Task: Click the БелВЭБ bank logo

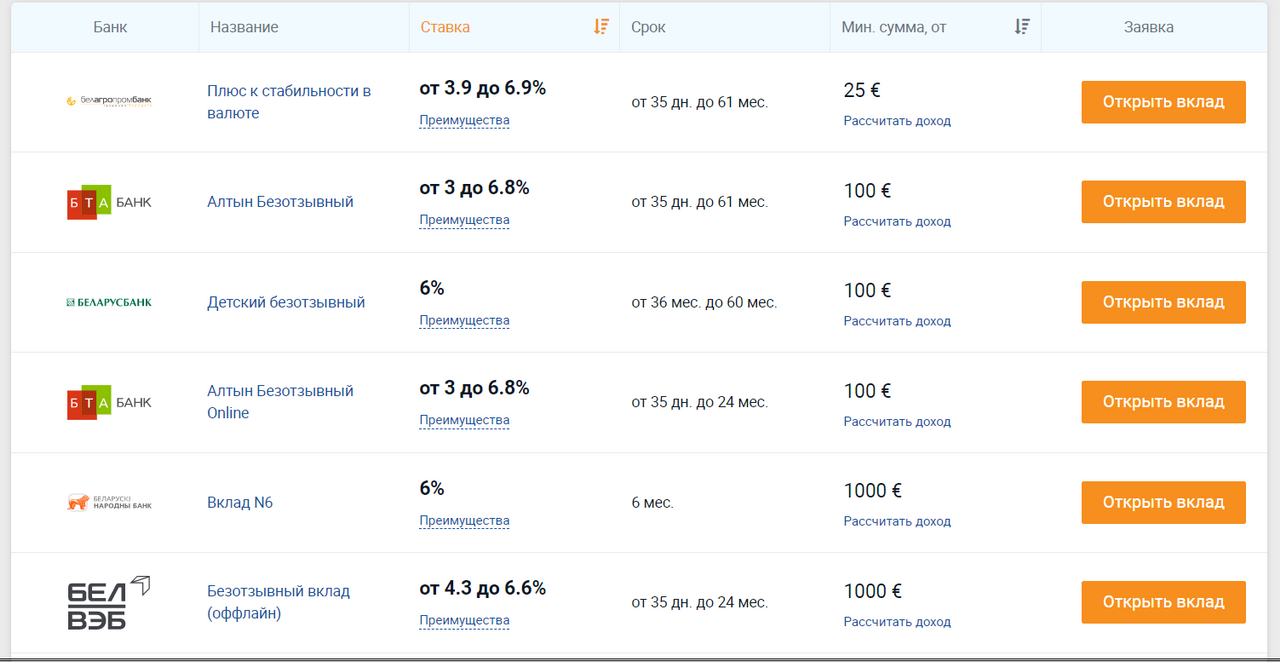Action: tap(109, 602)
